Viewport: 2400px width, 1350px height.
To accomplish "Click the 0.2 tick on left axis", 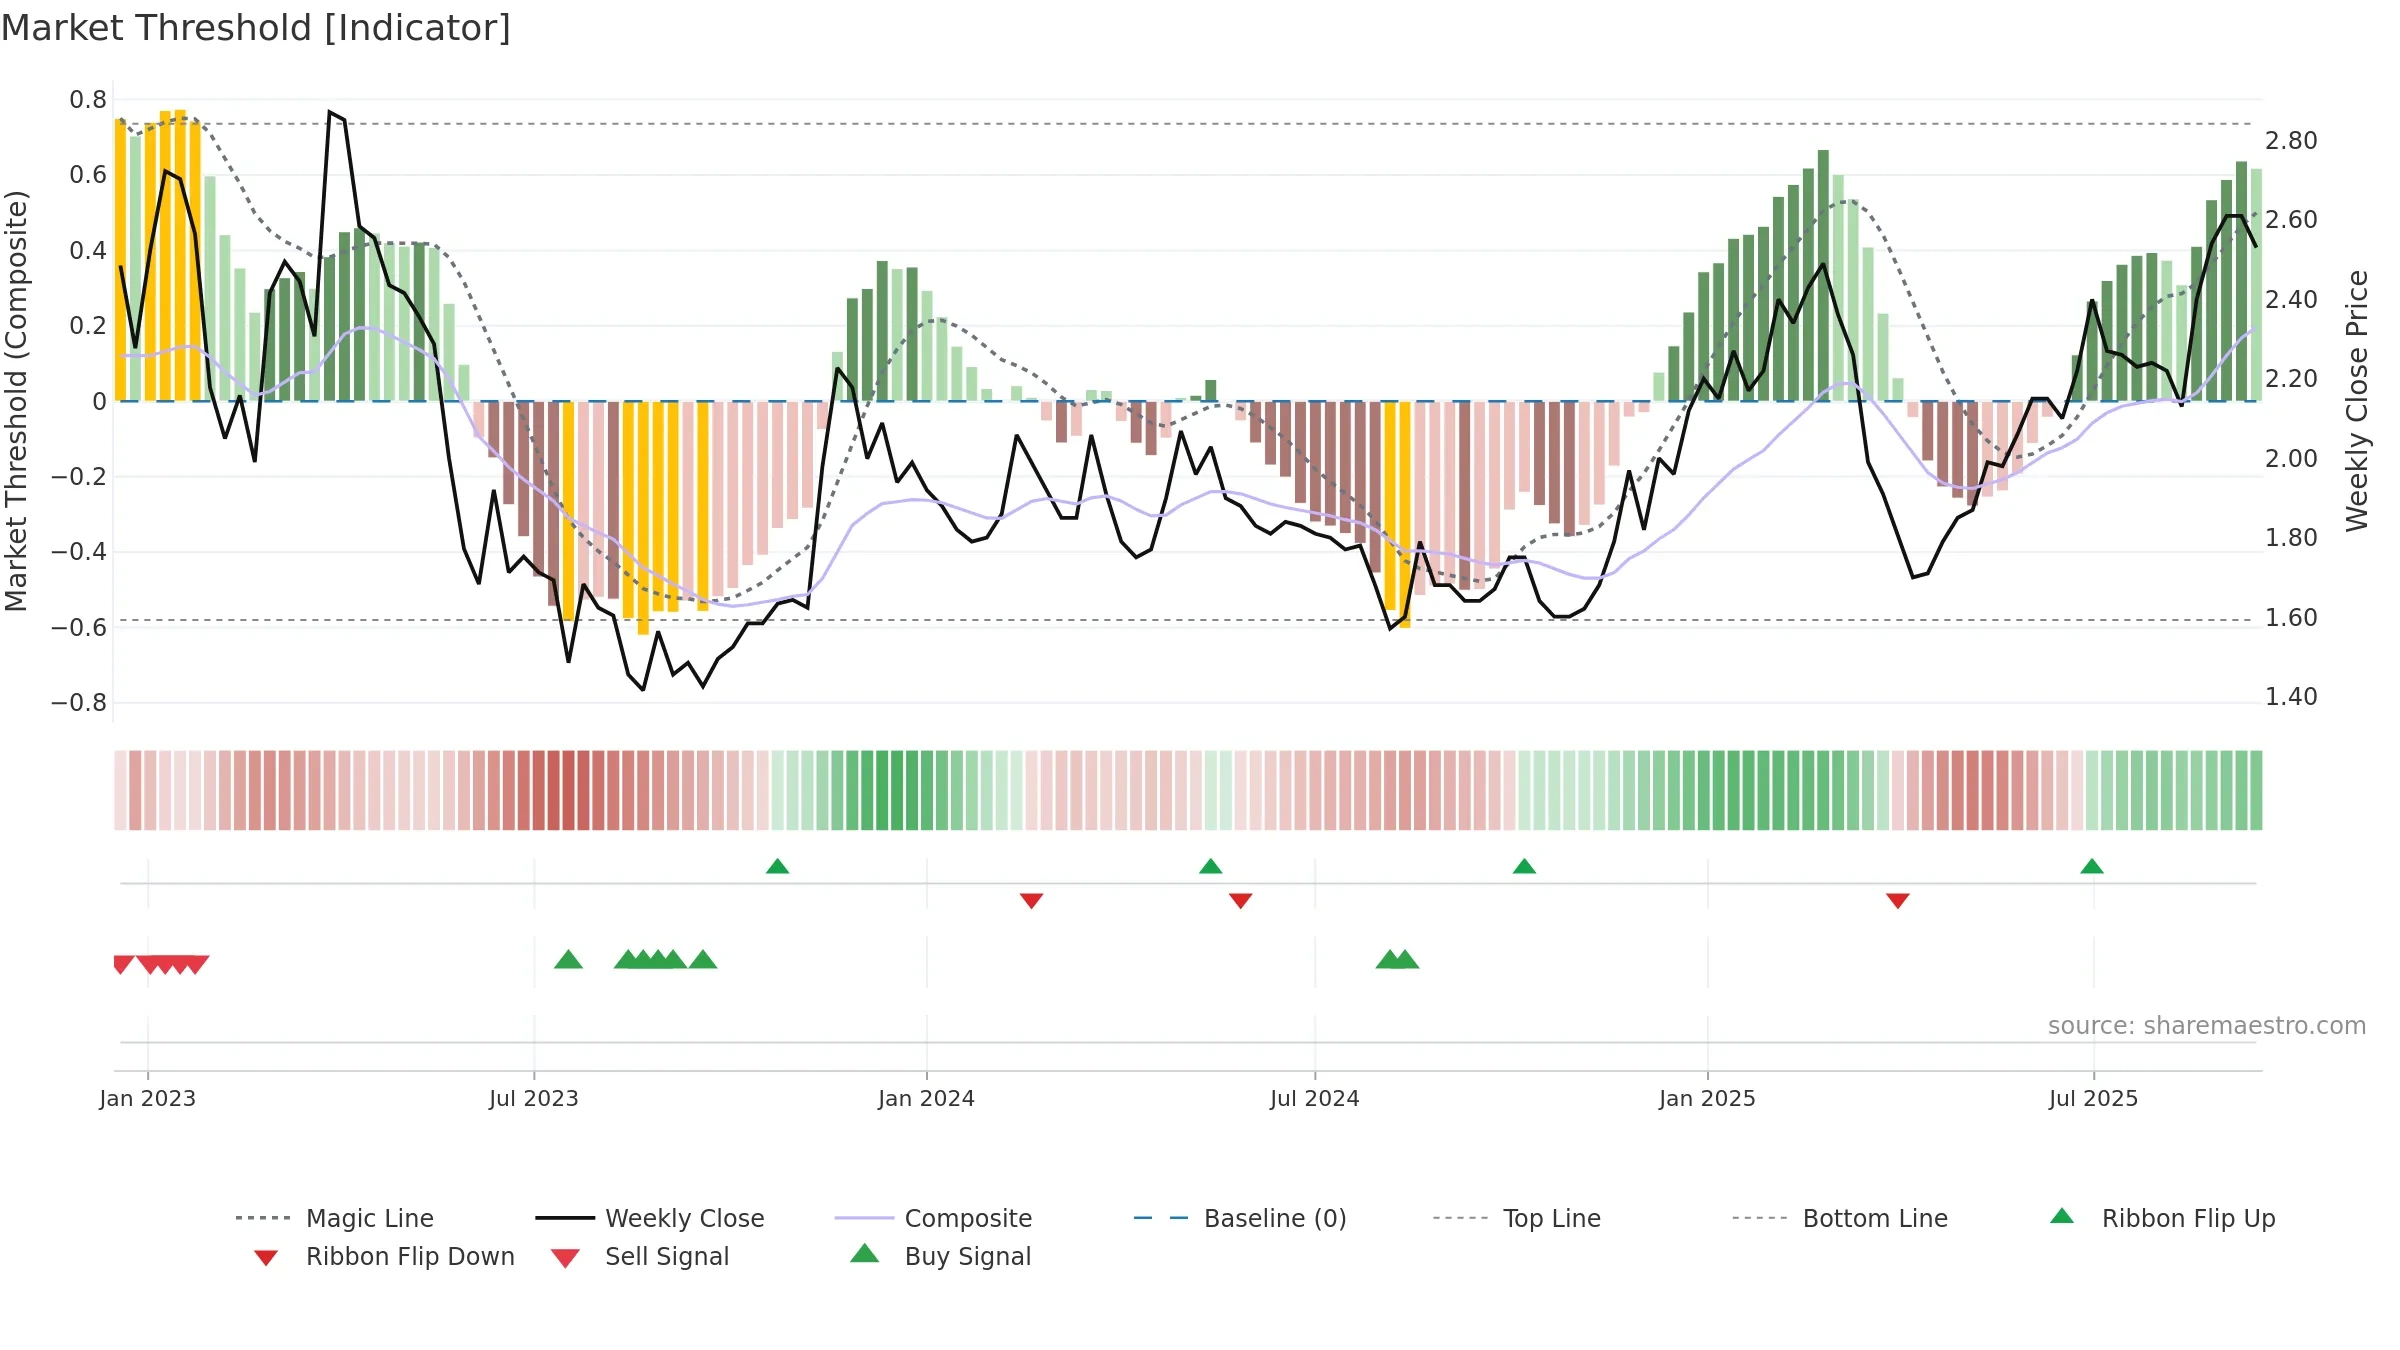I will coord(88,326).
